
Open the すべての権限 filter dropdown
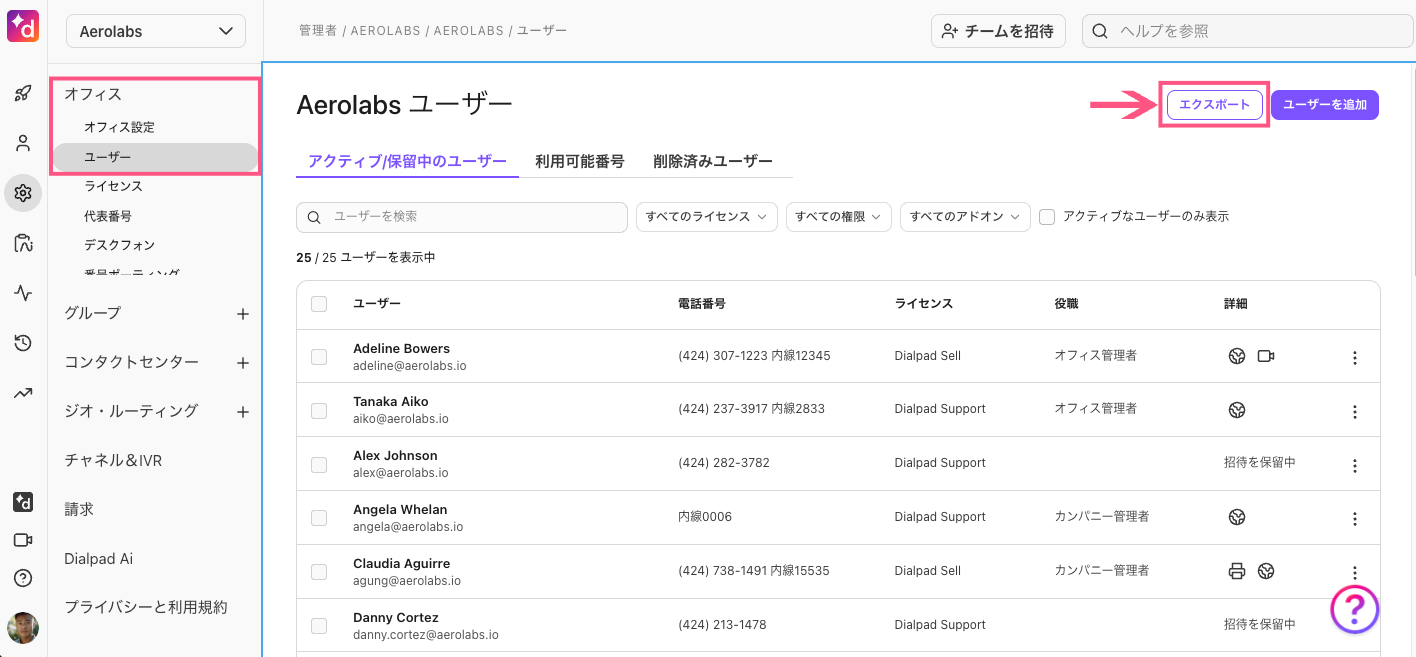coord(839,217)
